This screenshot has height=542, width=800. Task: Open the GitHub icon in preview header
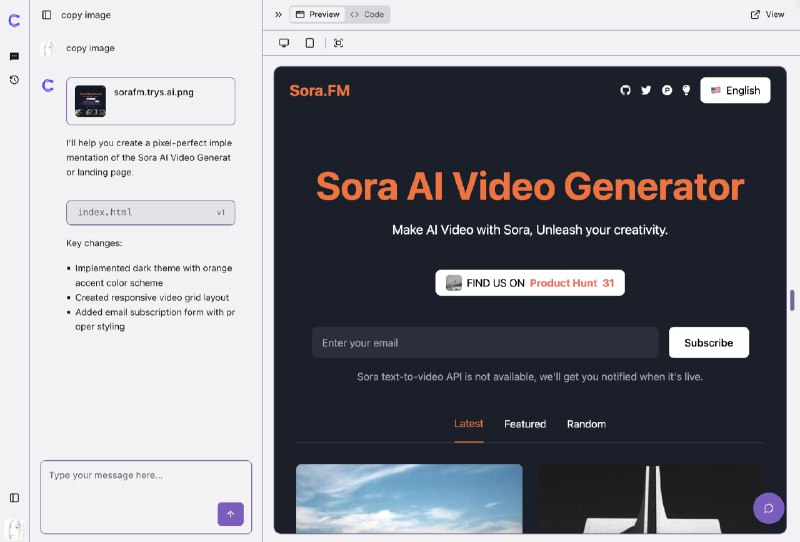click(x=626, y=90)
